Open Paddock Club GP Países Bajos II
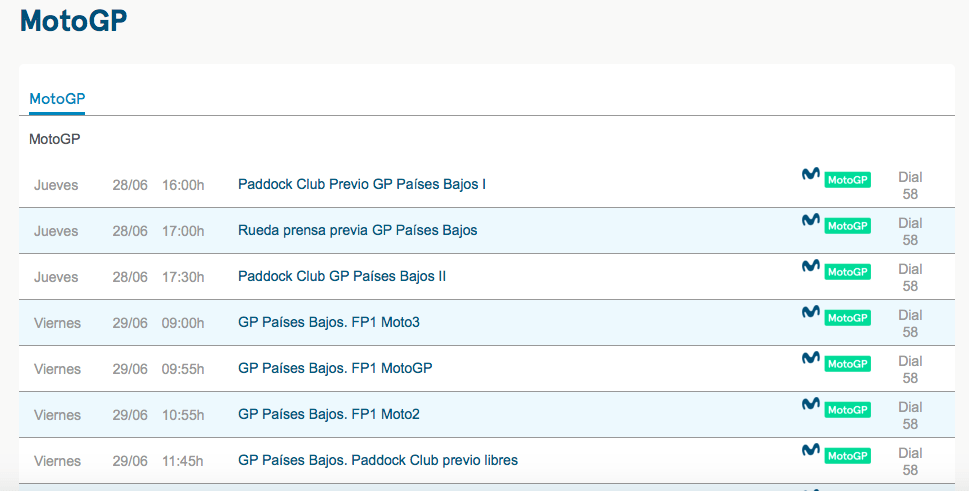 (342, 276)
